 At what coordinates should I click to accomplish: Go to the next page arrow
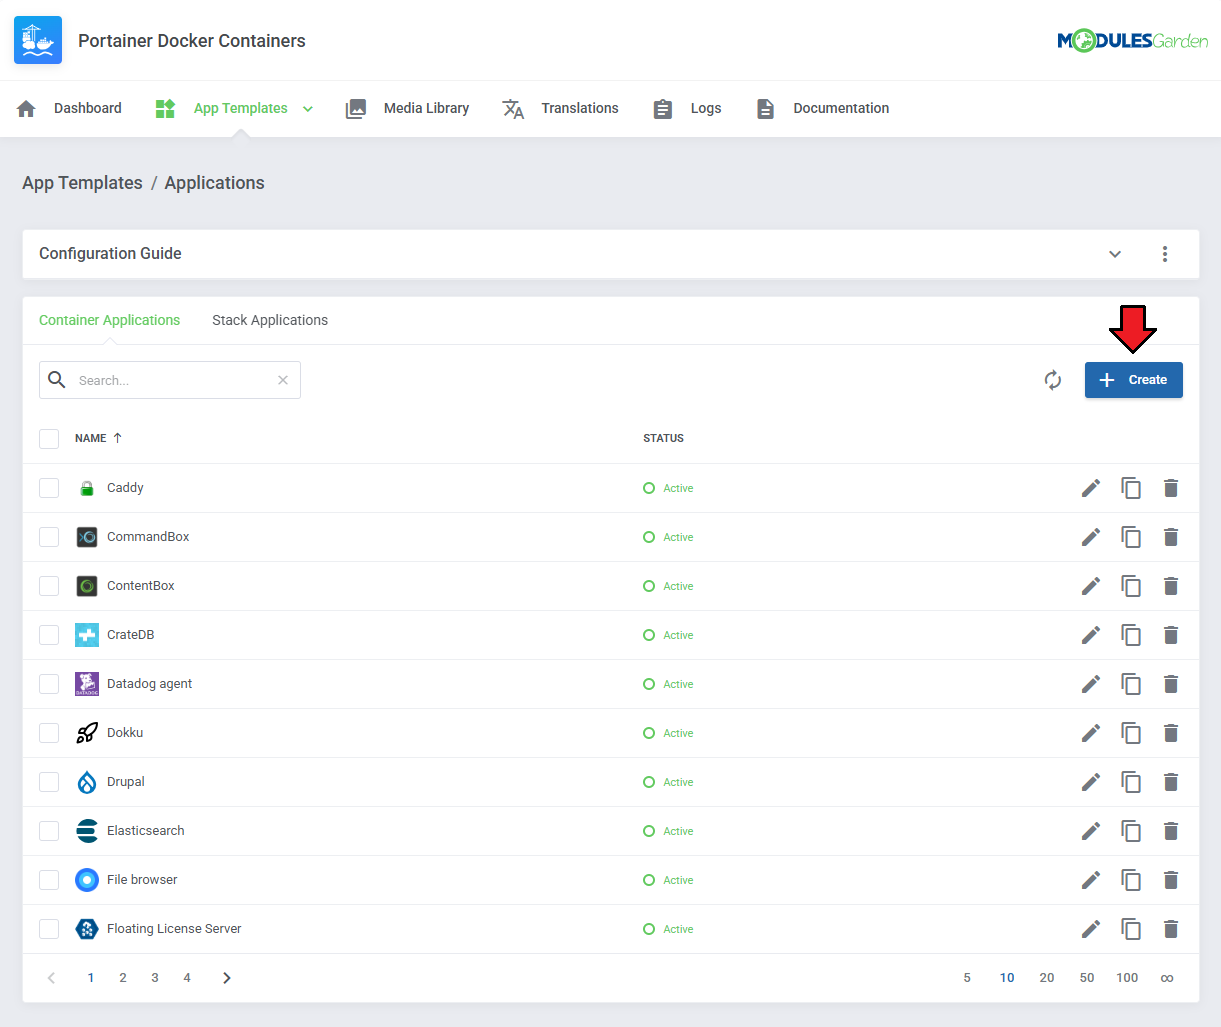click(227, 978)
